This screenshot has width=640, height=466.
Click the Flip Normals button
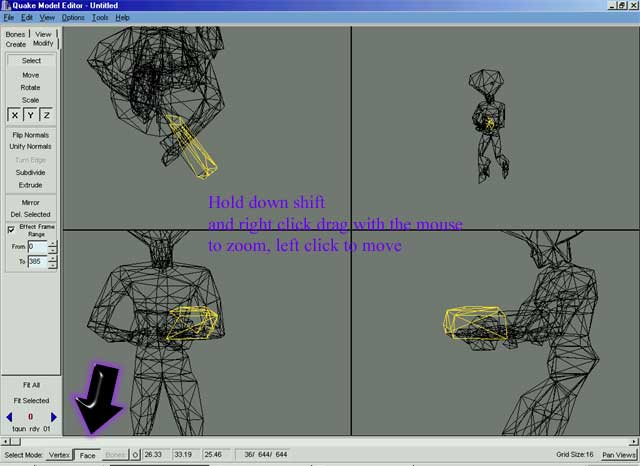click(x=31, y=134)
